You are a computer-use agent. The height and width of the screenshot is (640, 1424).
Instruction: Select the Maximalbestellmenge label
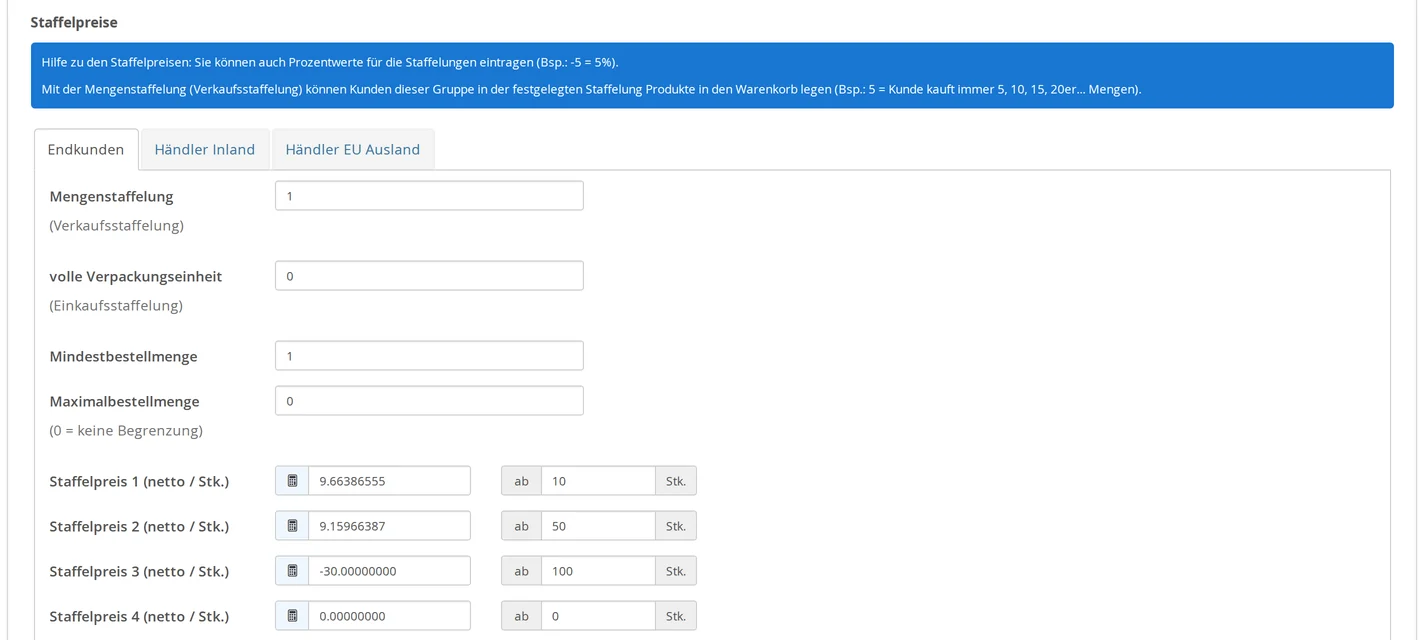124,401
